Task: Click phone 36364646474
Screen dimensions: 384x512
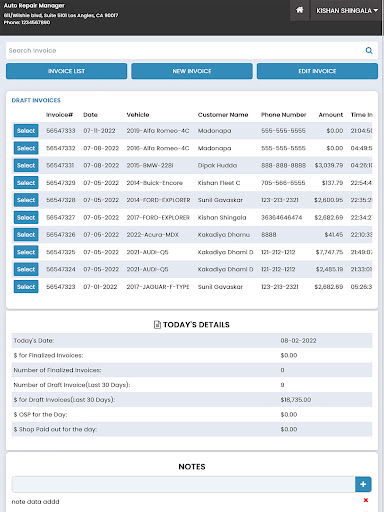Action: (x=281, y=217)
